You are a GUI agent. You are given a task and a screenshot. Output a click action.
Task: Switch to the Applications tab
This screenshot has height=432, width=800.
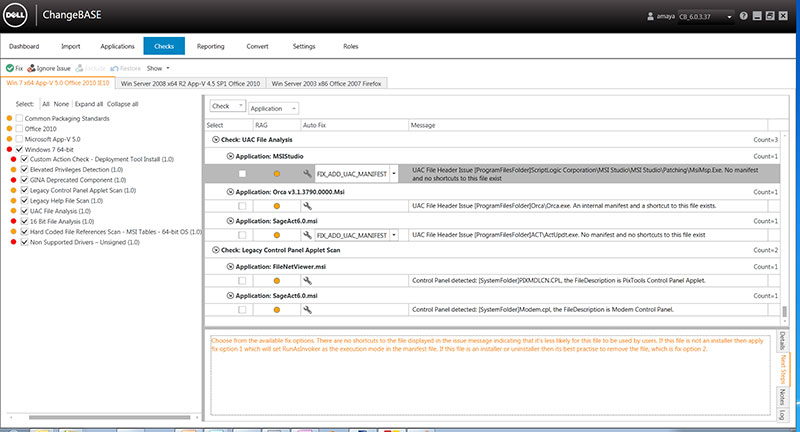tap(117, 46)
